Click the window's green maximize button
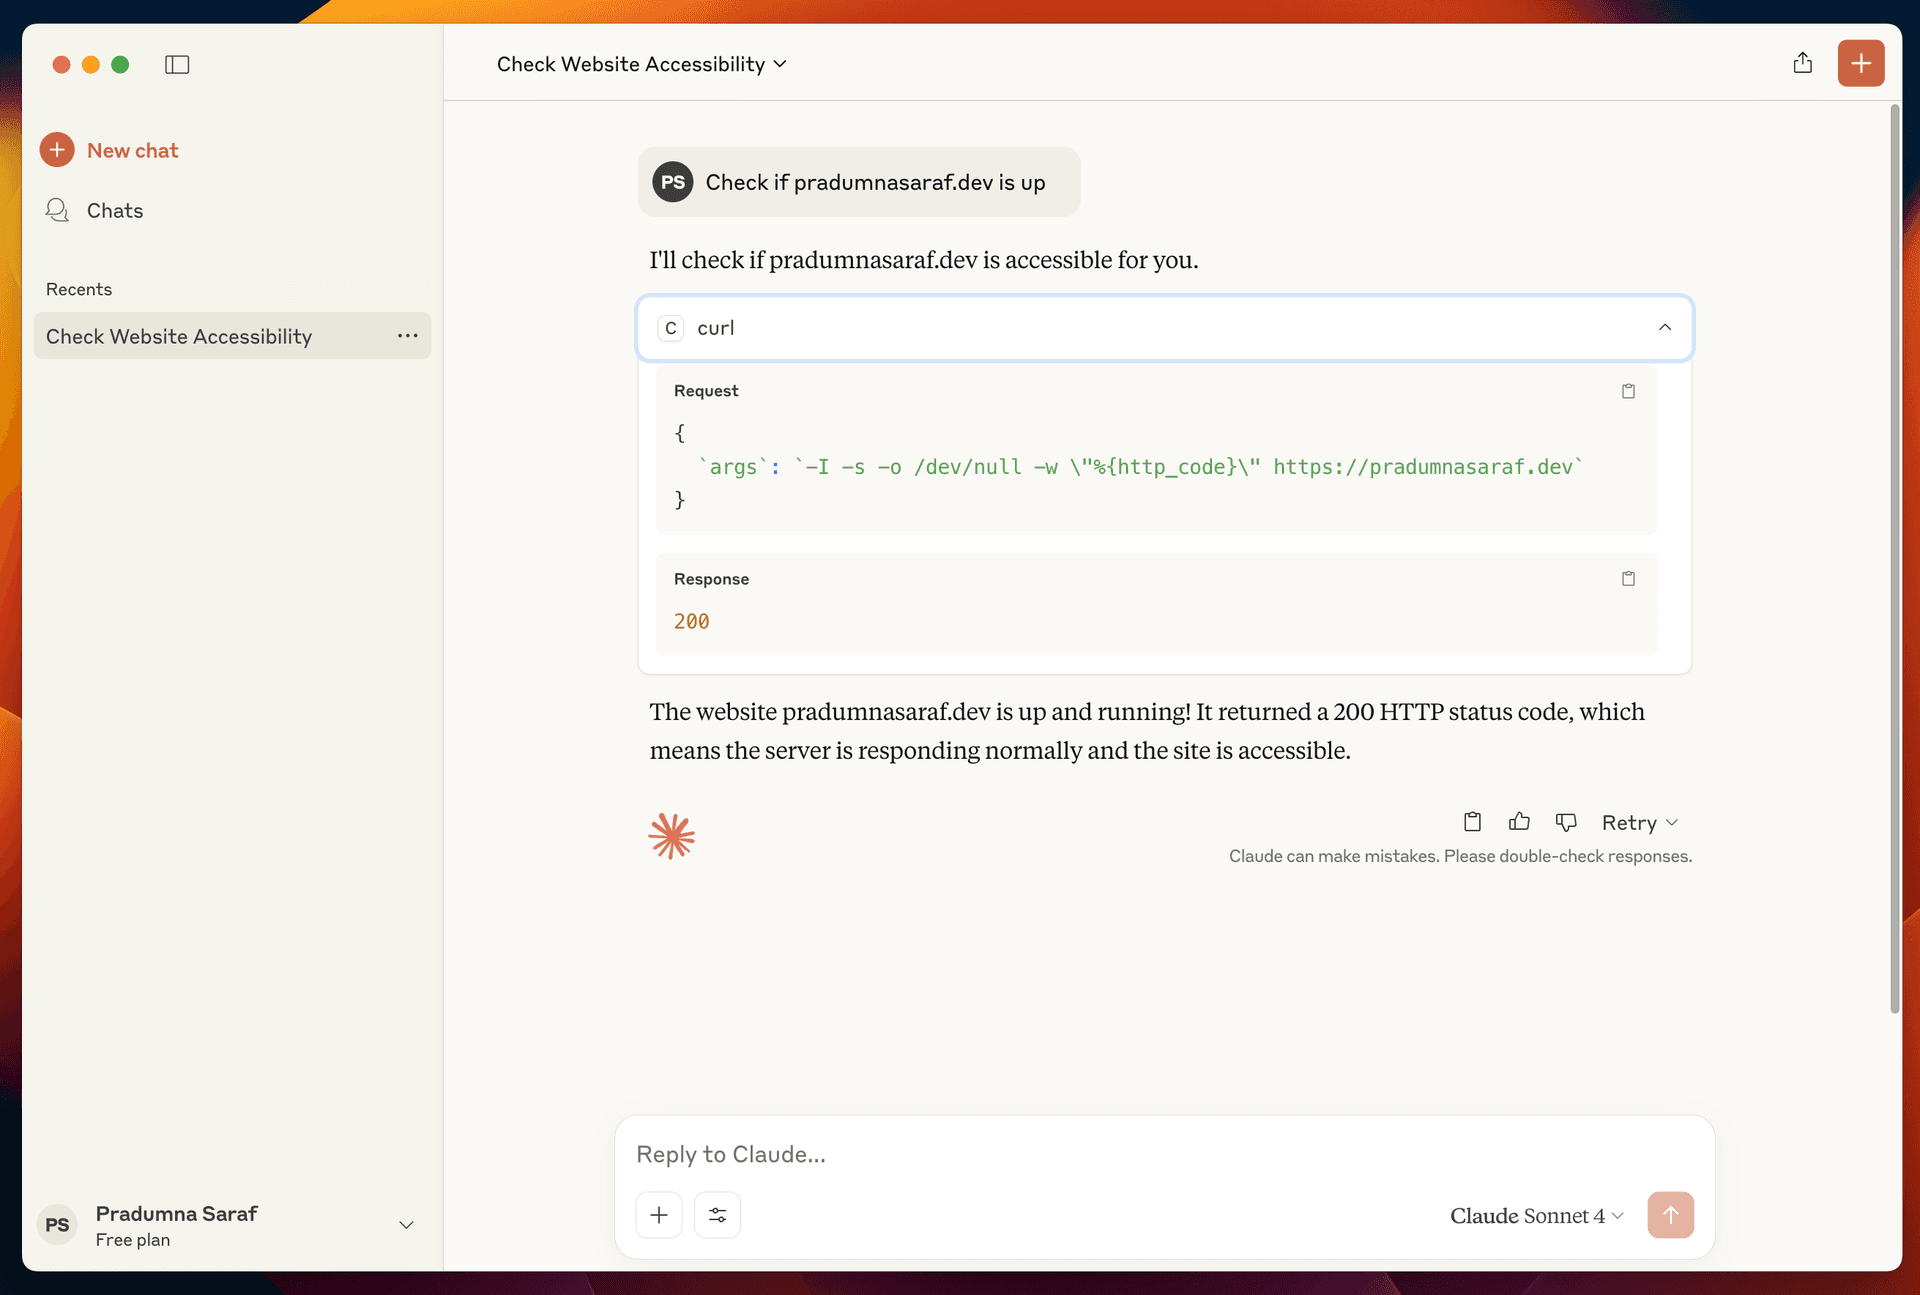1920x1295 pixels. click(x=120, y=64)
